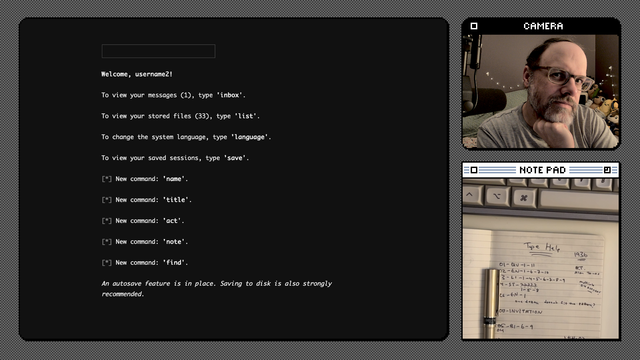This screenshot has height=360, width=640.
Task: Click the 'language' system language line
Action: 186,137
